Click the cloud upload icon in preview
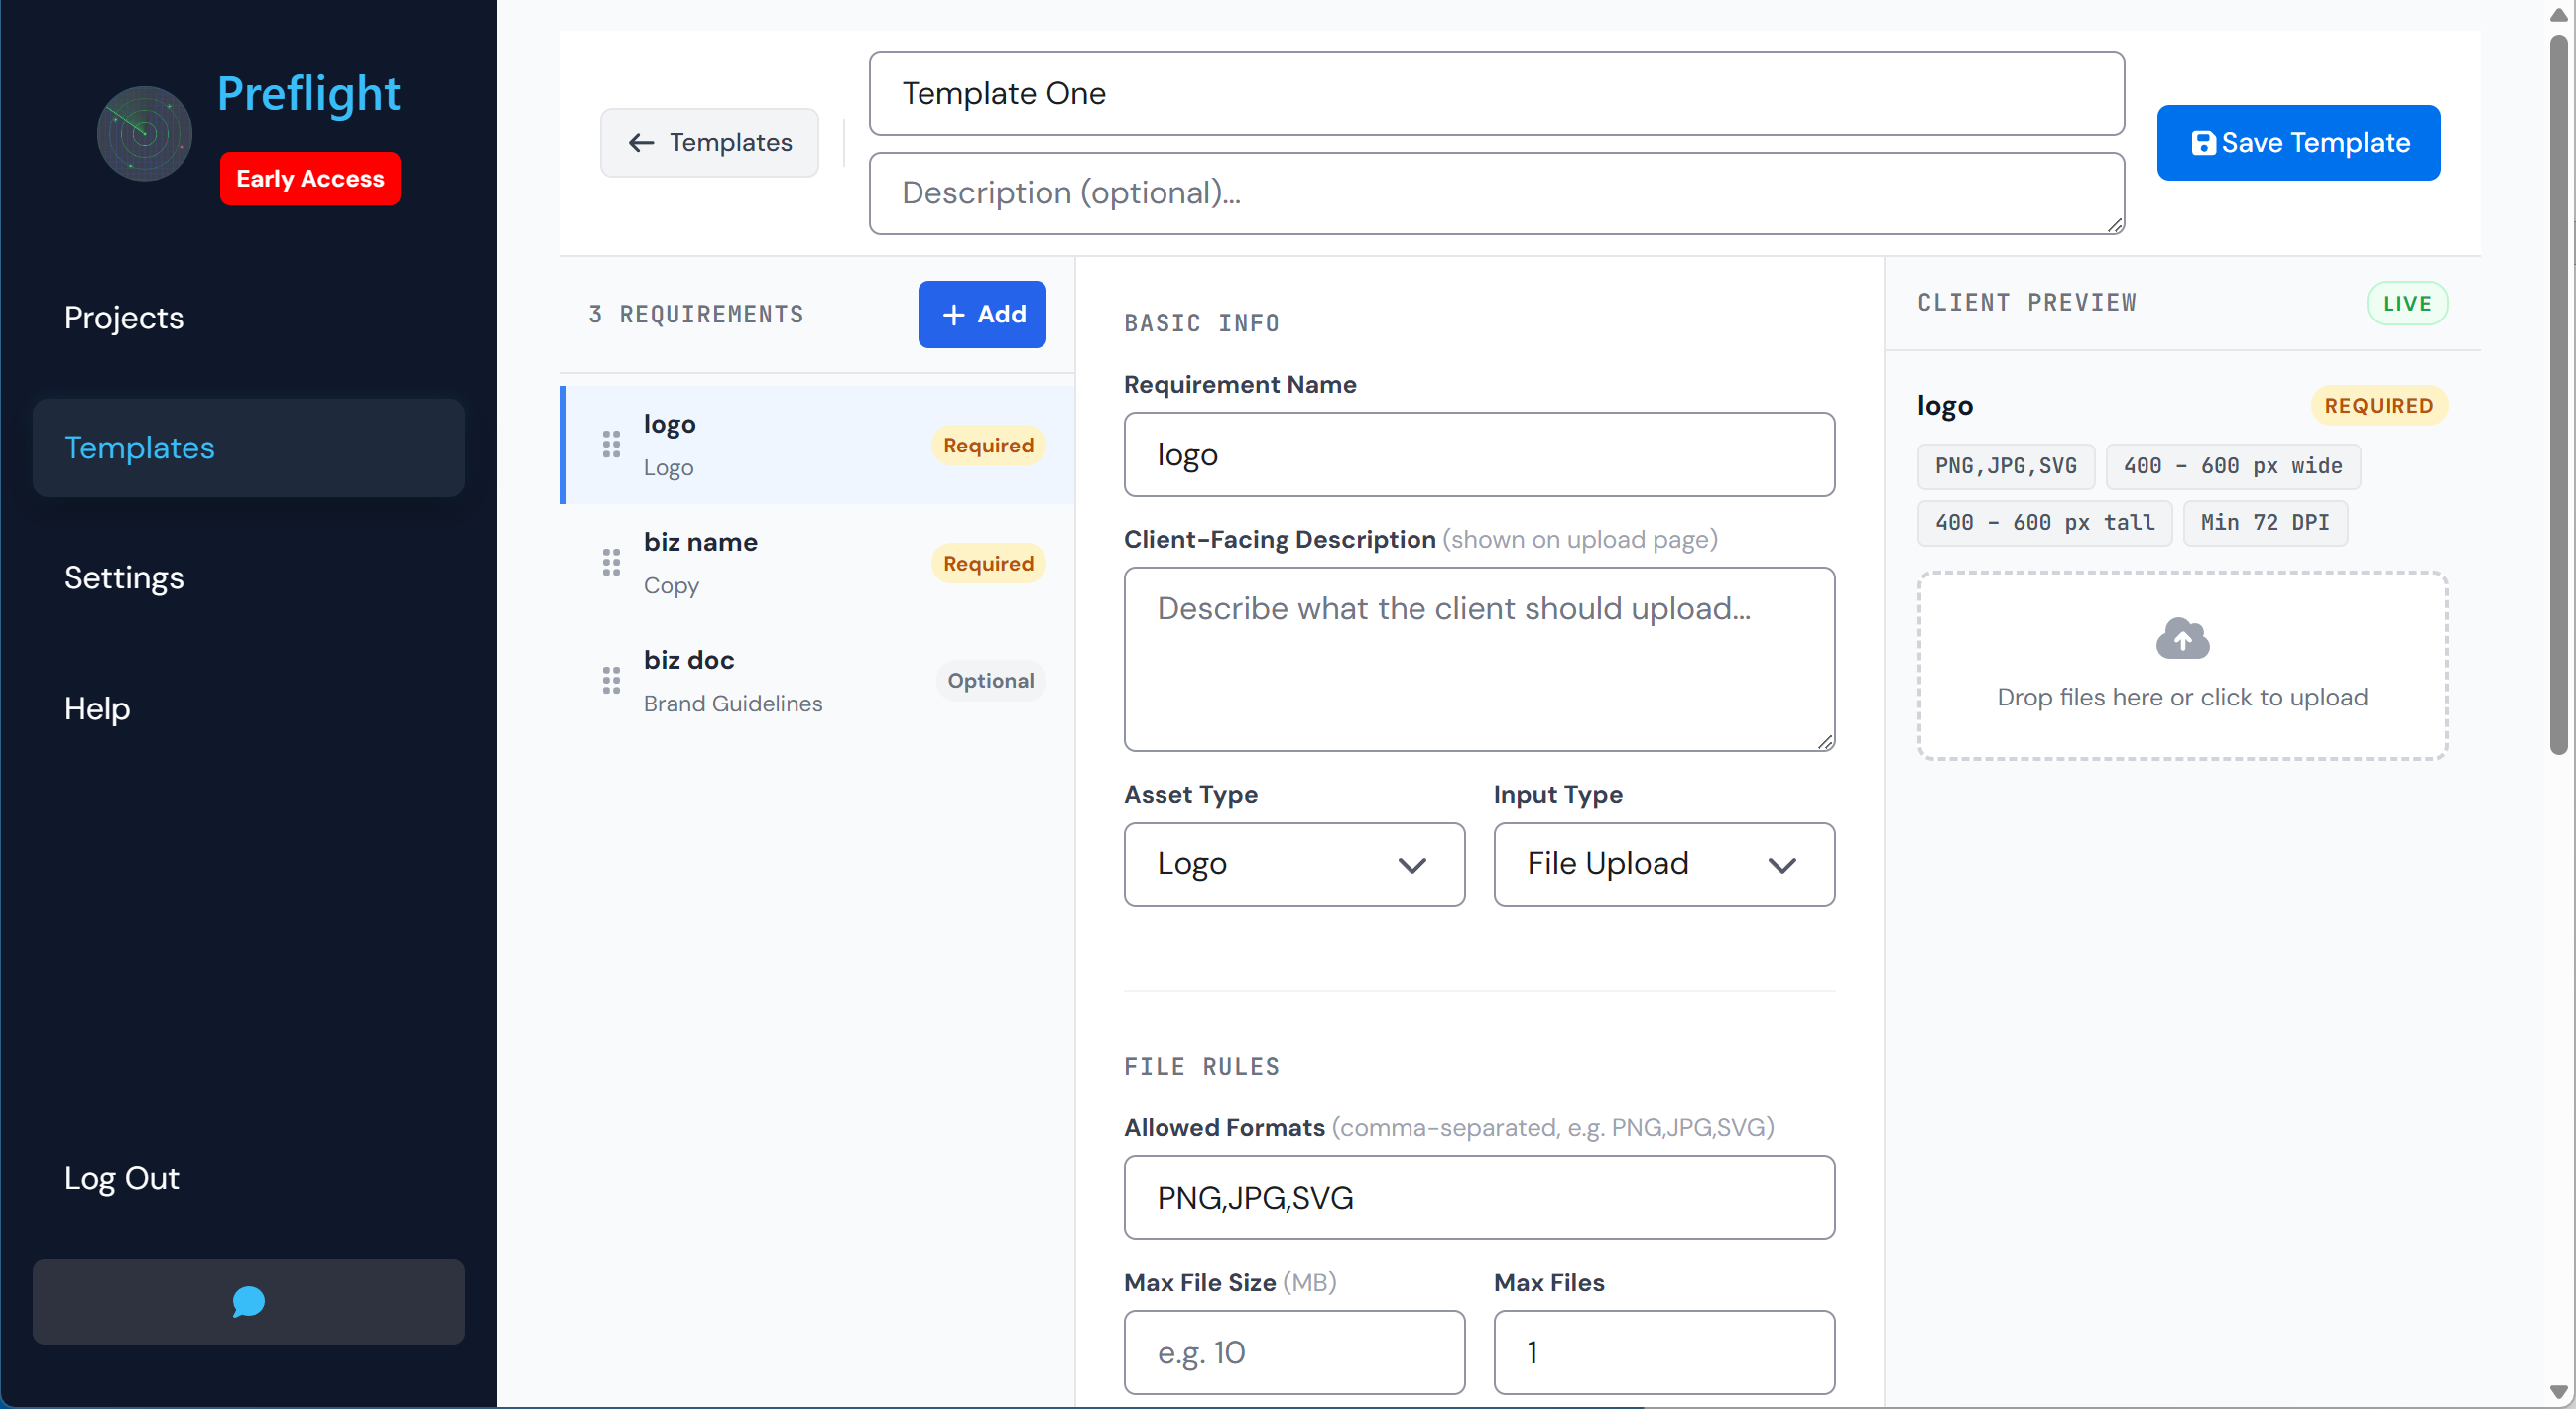Viewport: 2576px width, 1409px height. tap(2183, 638)
